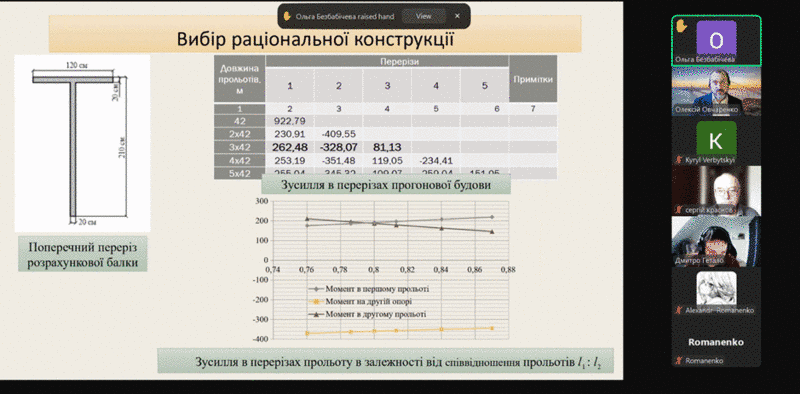Click the T-beam cross-section drawing

[82, 143]
